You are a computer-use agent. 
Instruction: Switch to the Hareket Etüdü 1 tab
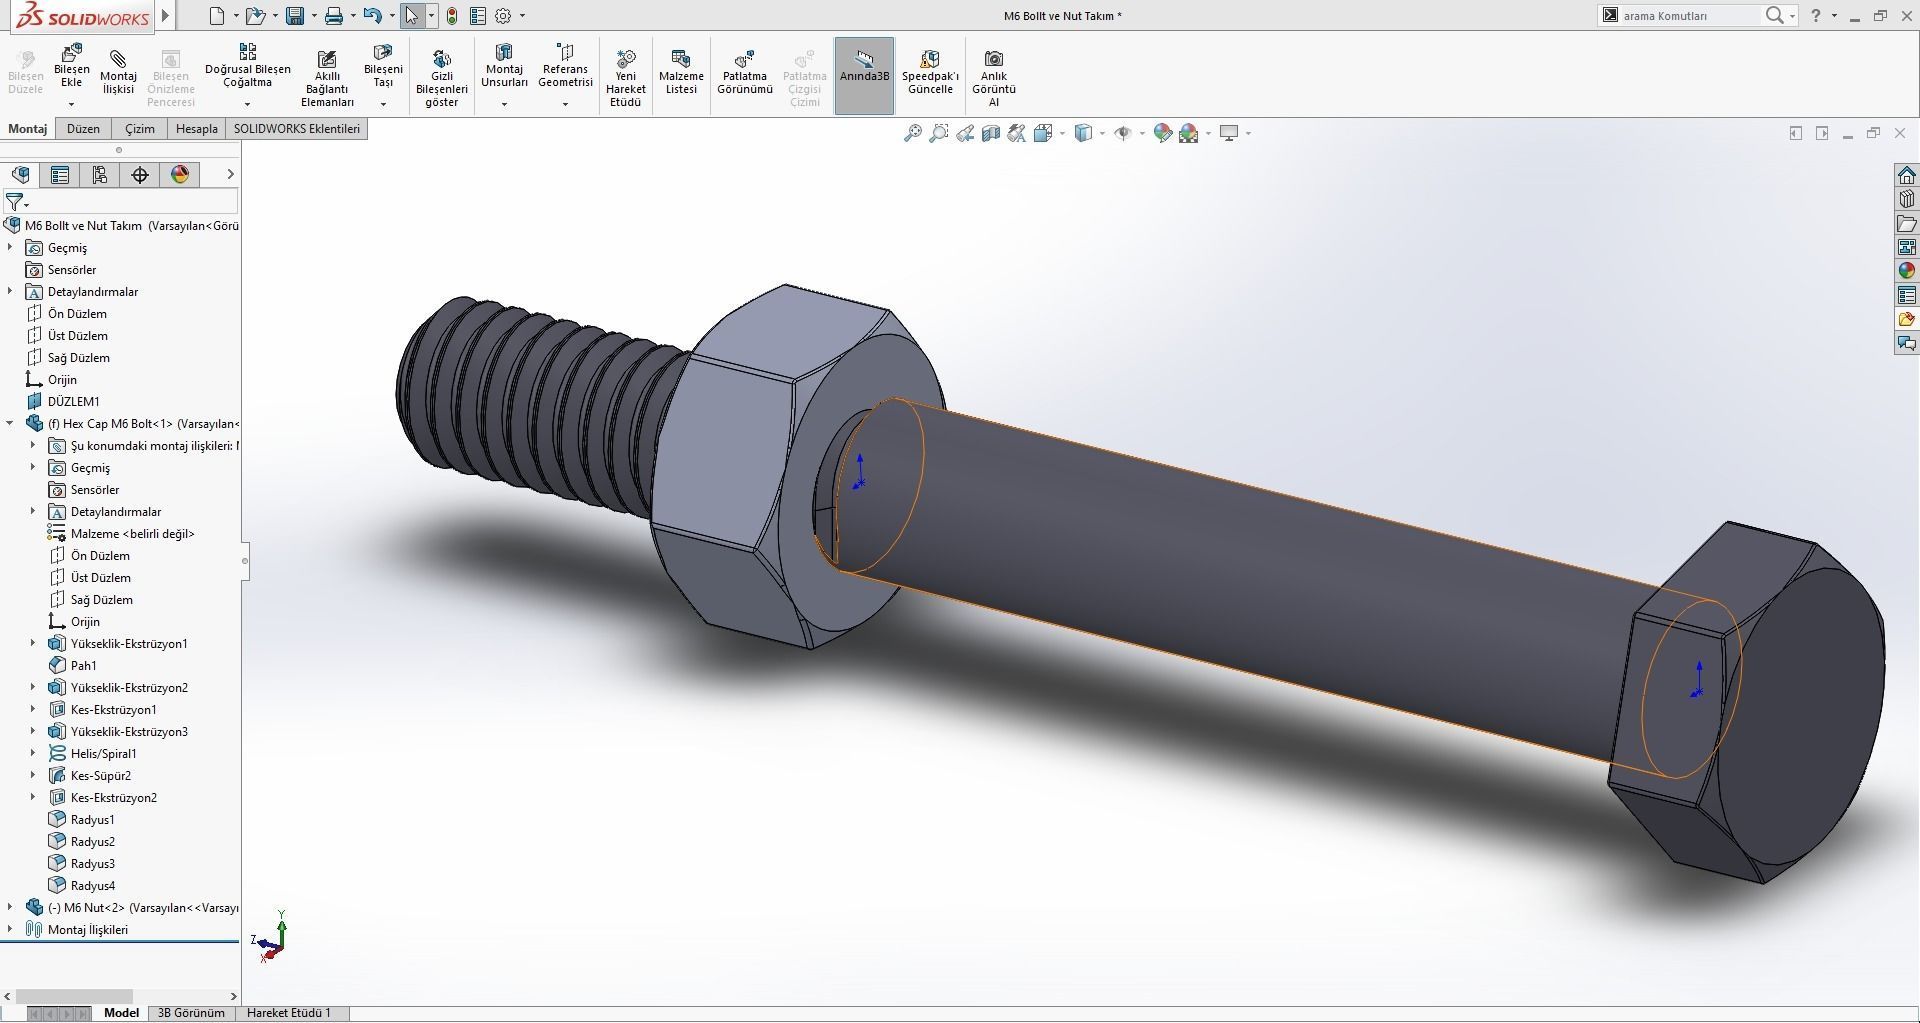289,1012
